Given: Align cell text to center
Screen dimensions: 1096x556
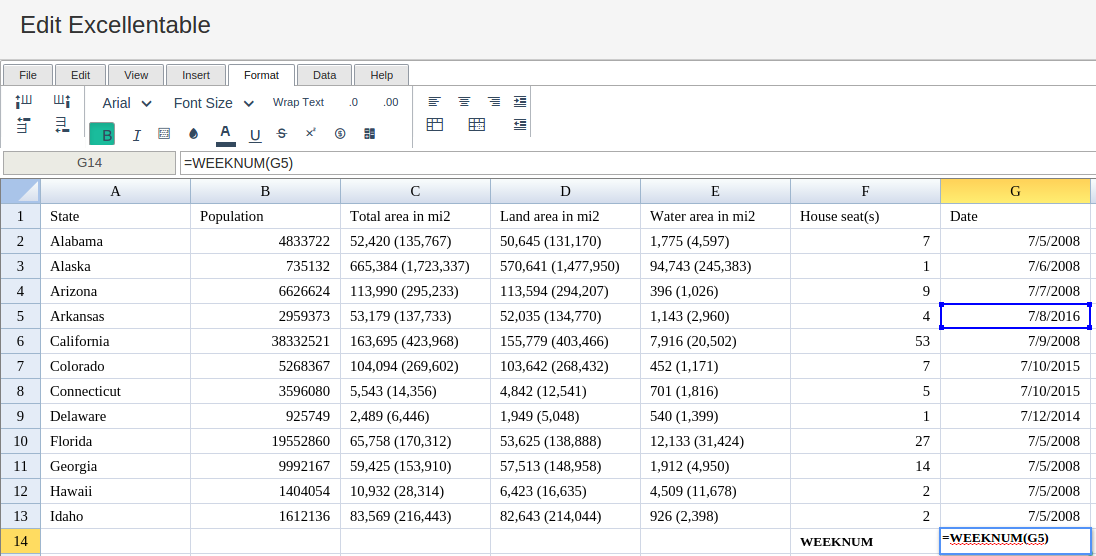Looking at the screenshot, I should click(464, 101).
